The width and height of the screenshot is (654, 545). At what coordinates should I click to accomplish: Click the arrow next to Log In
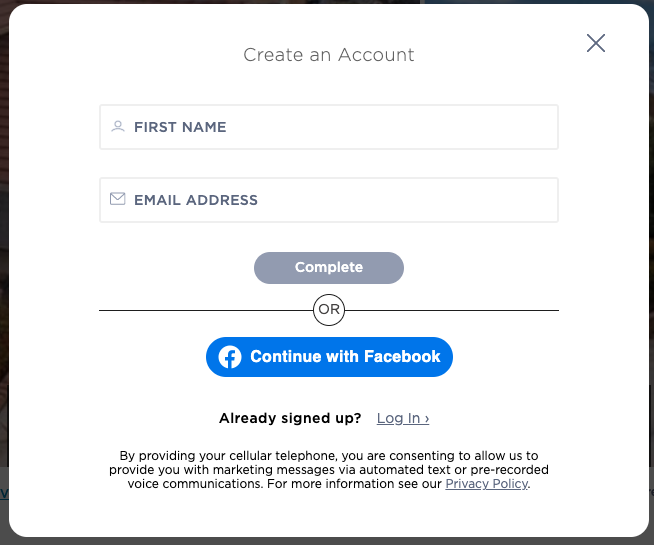point(427,419)
